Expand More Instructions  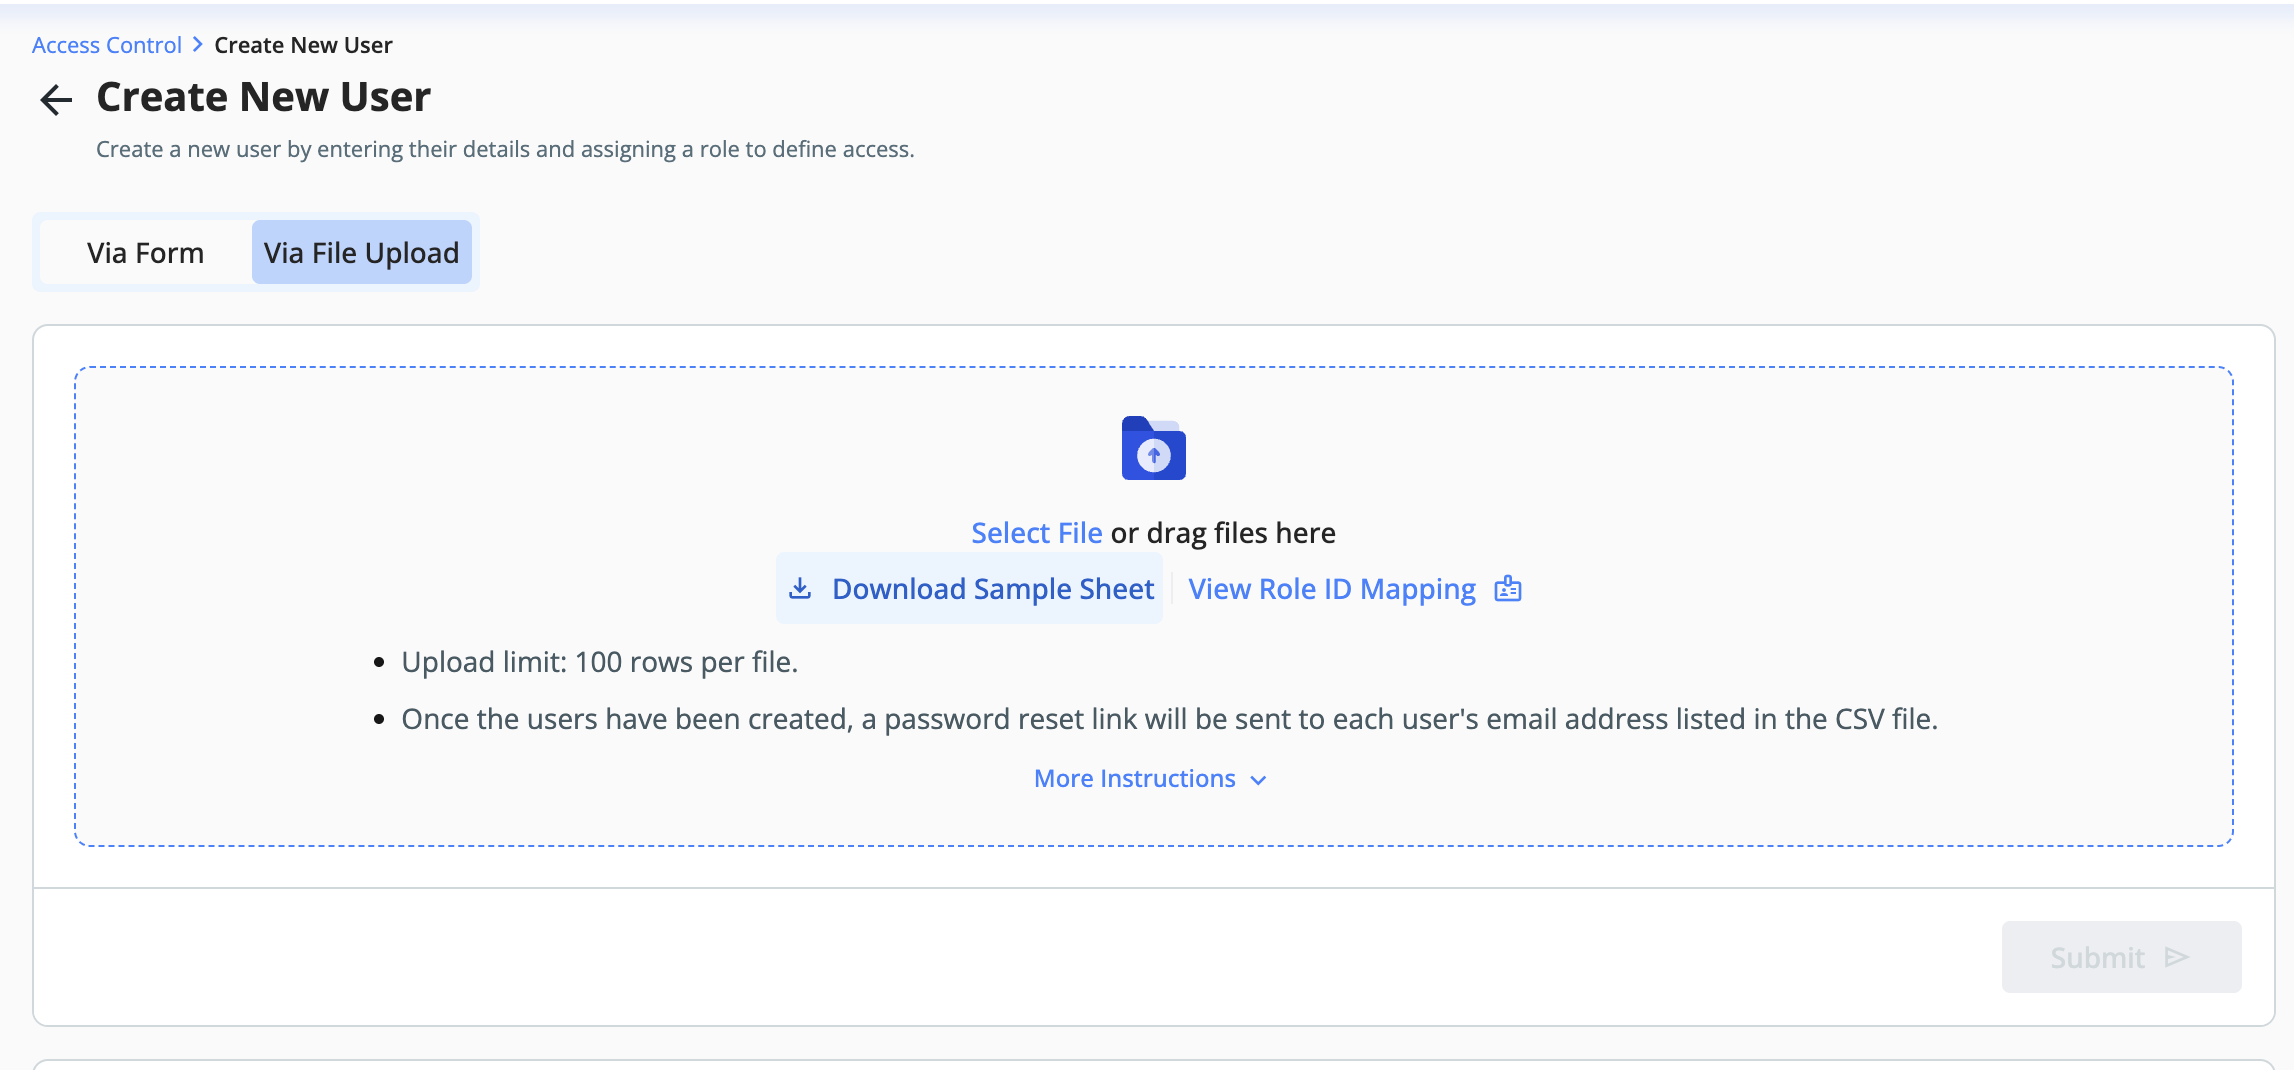[x=1150, y=778]
